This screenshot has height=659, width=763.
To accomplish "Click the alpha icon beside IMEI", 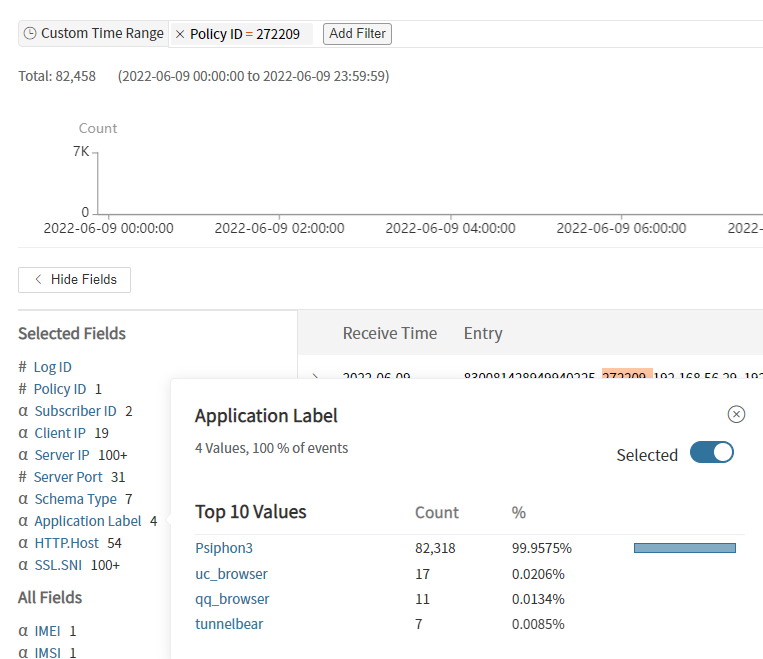I will pyautogui.click(x=23, y=631).
